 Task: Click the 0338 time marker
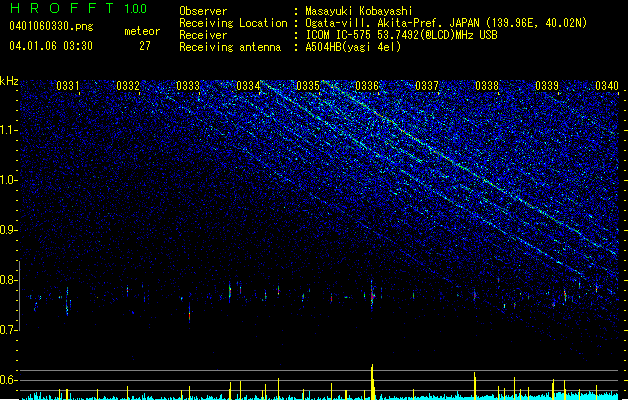(487, 86)
